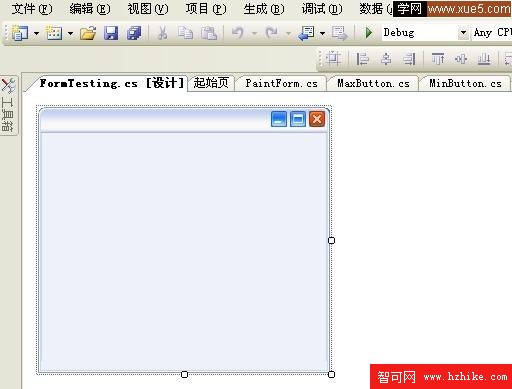Click the Align Centers layout icon
The height and width of the screenshot is (389, 512).
point(386,59)
